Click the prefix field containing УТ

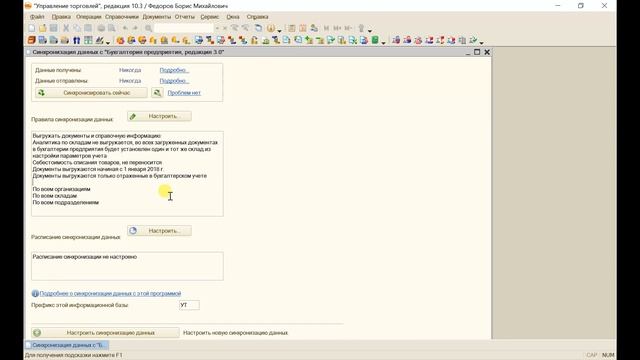click(189, 305)
